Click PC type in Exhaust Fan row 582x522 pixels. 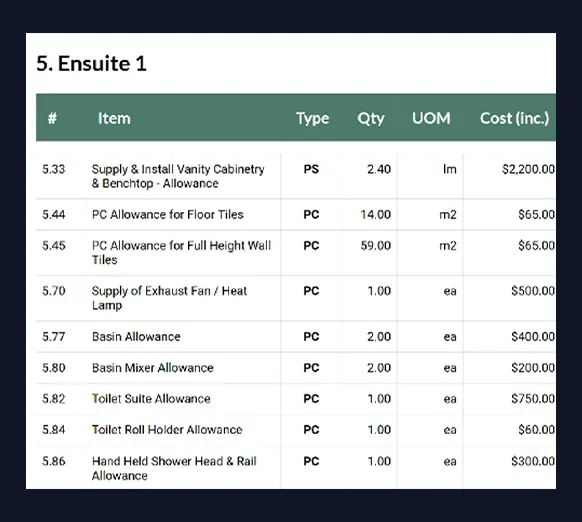point(311,291)
